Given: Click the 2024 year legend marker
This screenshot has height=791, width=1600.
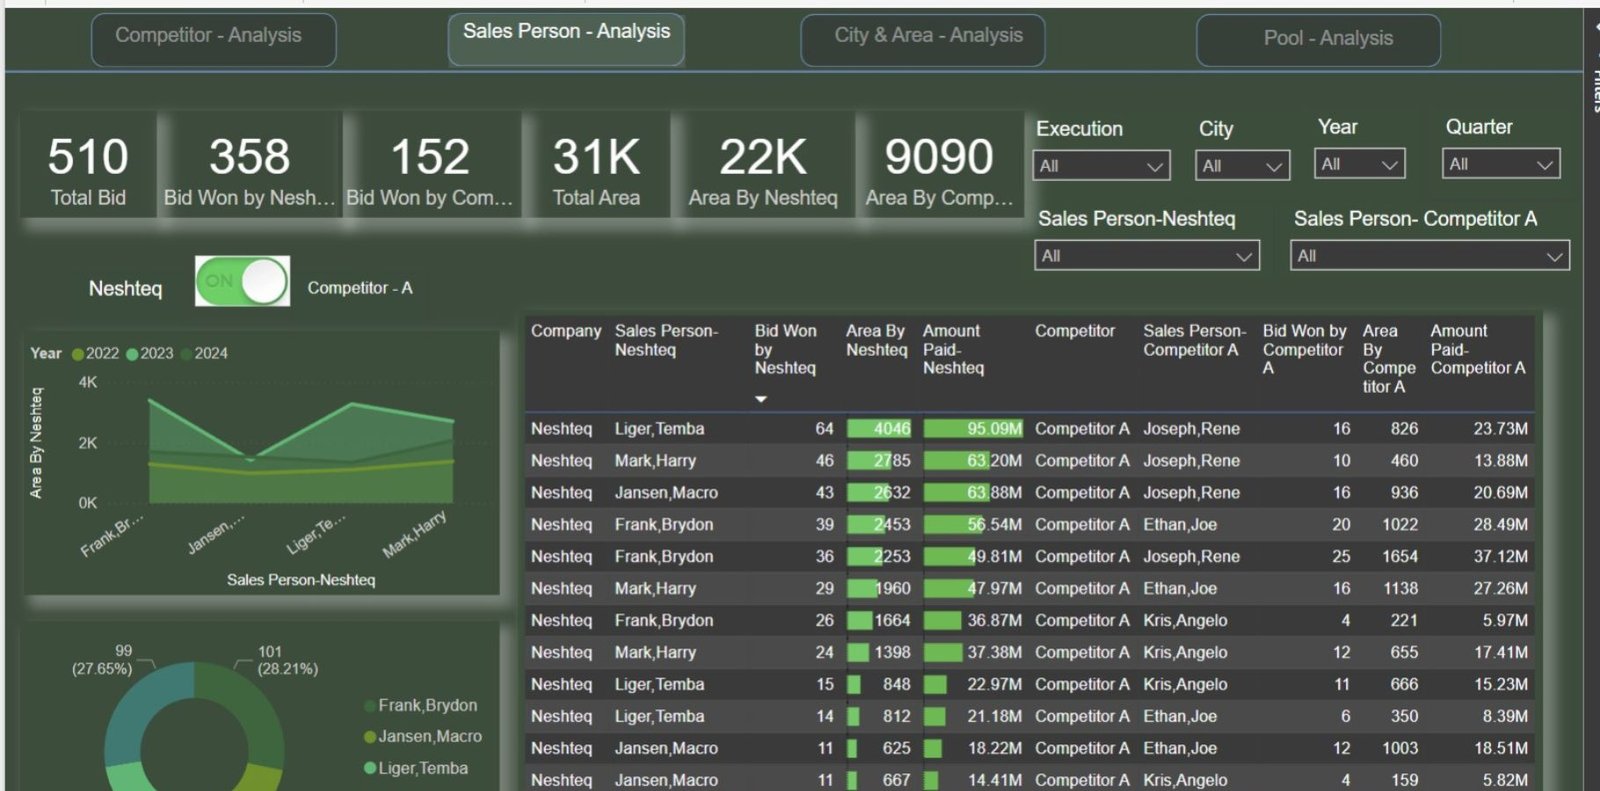Looking at the screenshot, I should (x=186, y=354).
